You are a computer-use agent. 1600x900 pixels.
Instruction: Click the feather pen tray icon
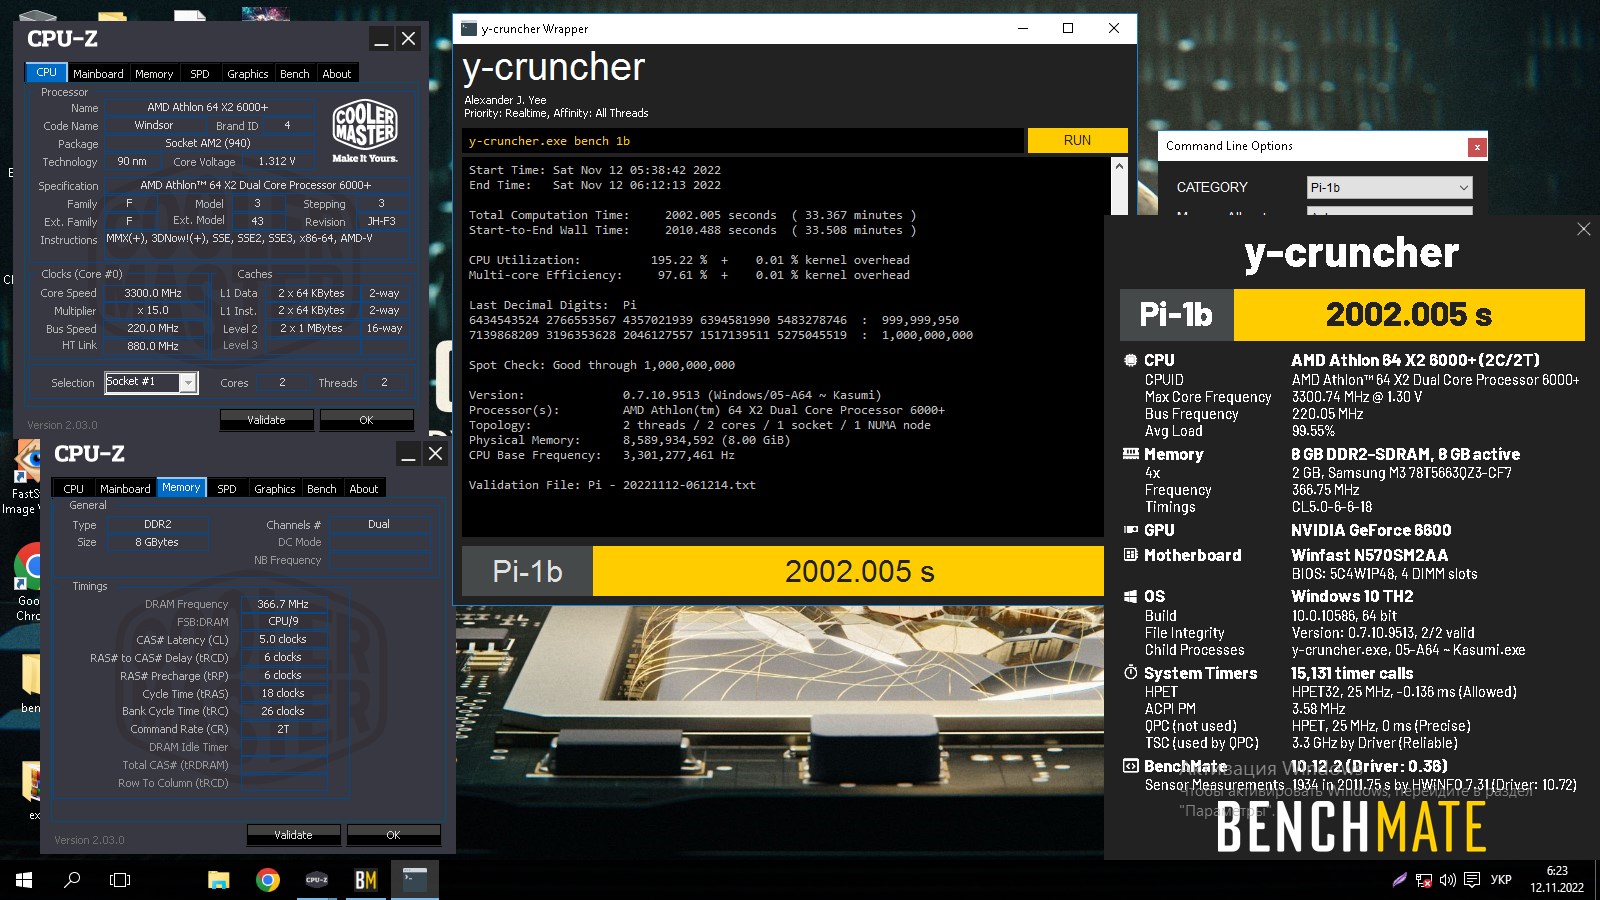pyautogui.click(x=1400, y=880)
